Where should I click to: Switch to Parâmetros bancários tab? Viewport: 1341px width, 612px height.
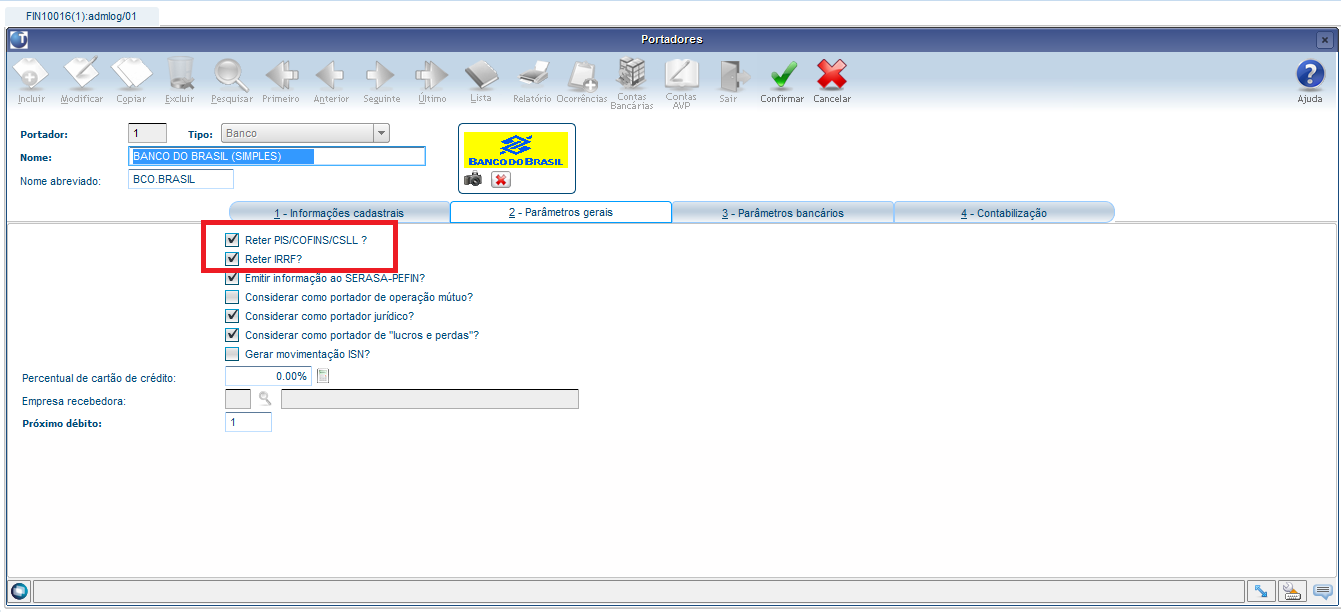point(782,212)
